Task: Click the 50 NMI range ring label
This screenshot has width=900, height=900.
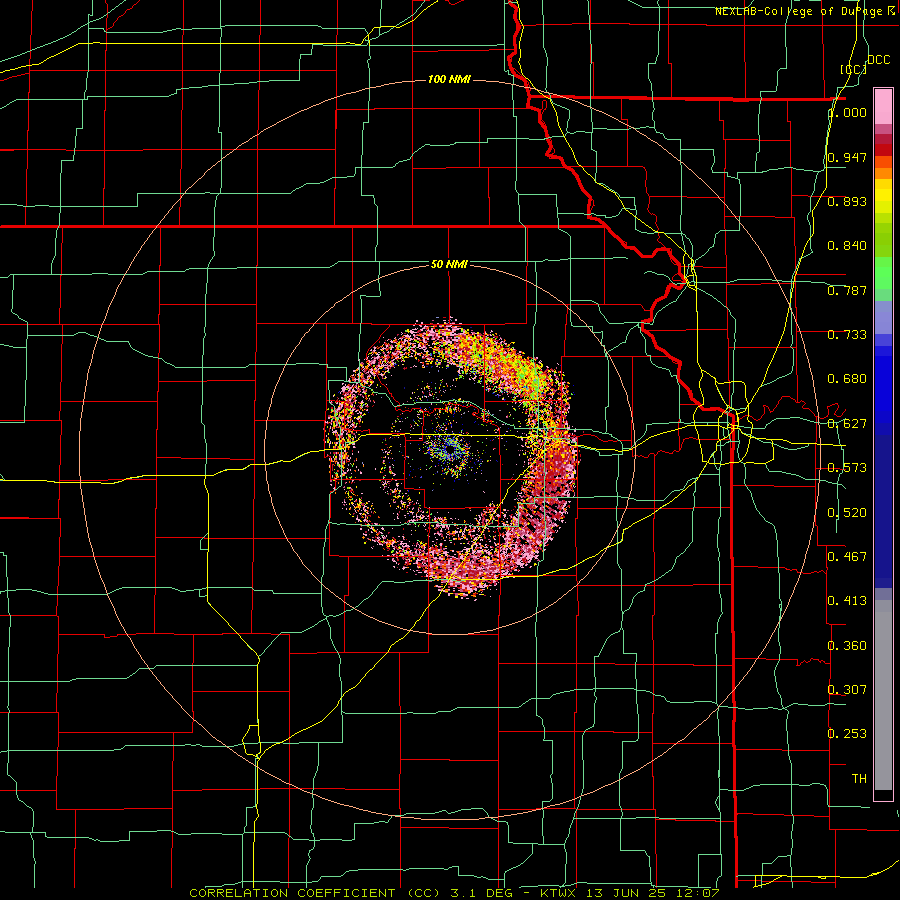Action: pos(449,264)
